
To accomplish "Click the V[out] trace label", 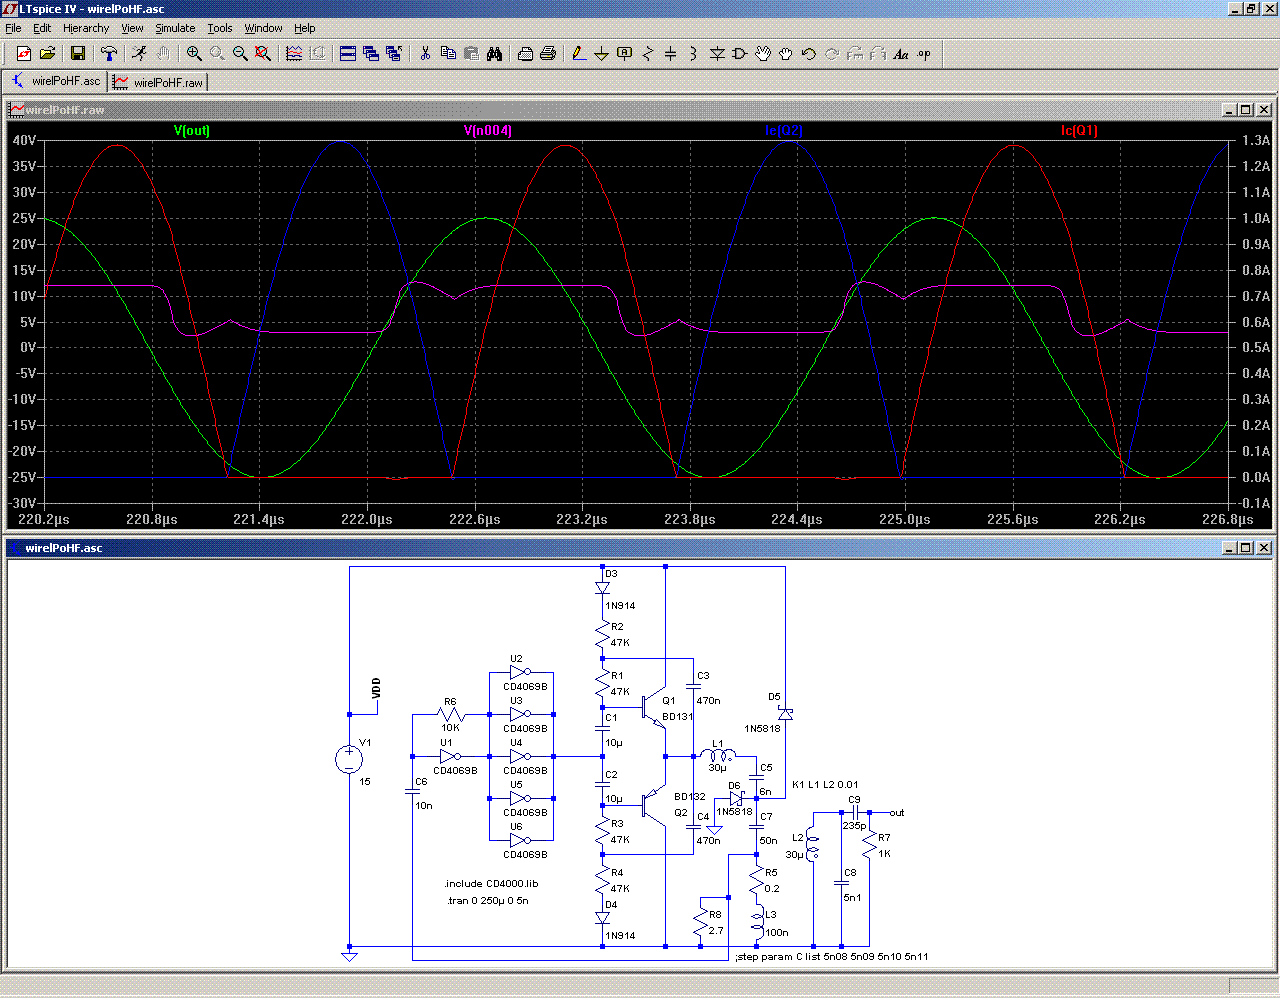I will 192,131.
